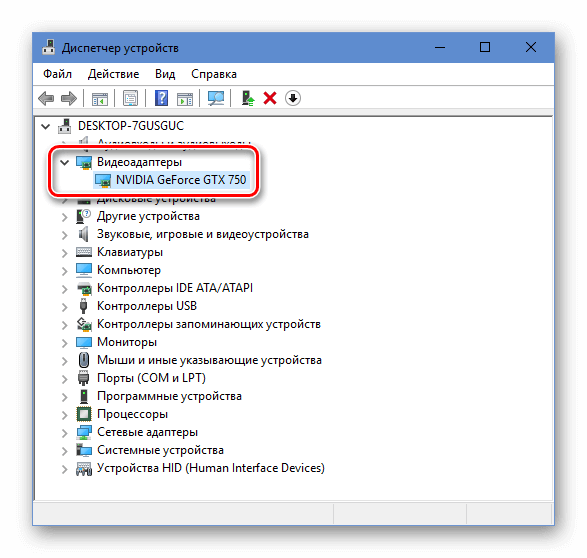Select the Мониторы text label
The height and width of the screenshot is (558, 587).
(127, 342)
